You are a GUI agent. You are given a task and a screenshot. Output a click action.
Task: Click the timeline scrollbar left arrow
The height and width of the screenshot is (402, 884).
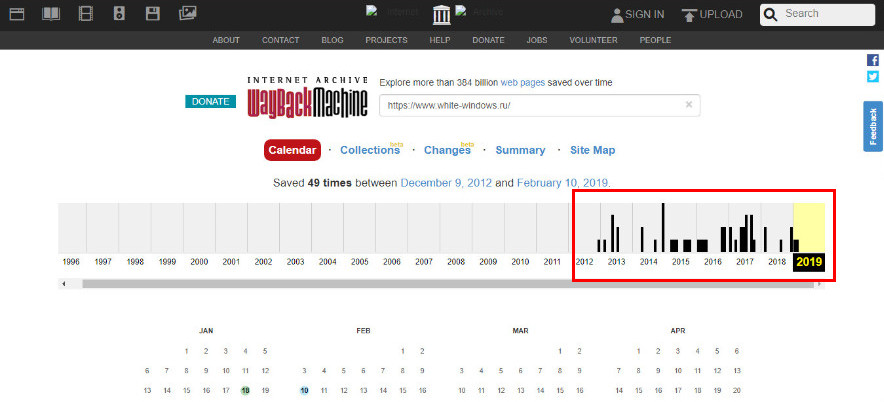tap(63, 284)
